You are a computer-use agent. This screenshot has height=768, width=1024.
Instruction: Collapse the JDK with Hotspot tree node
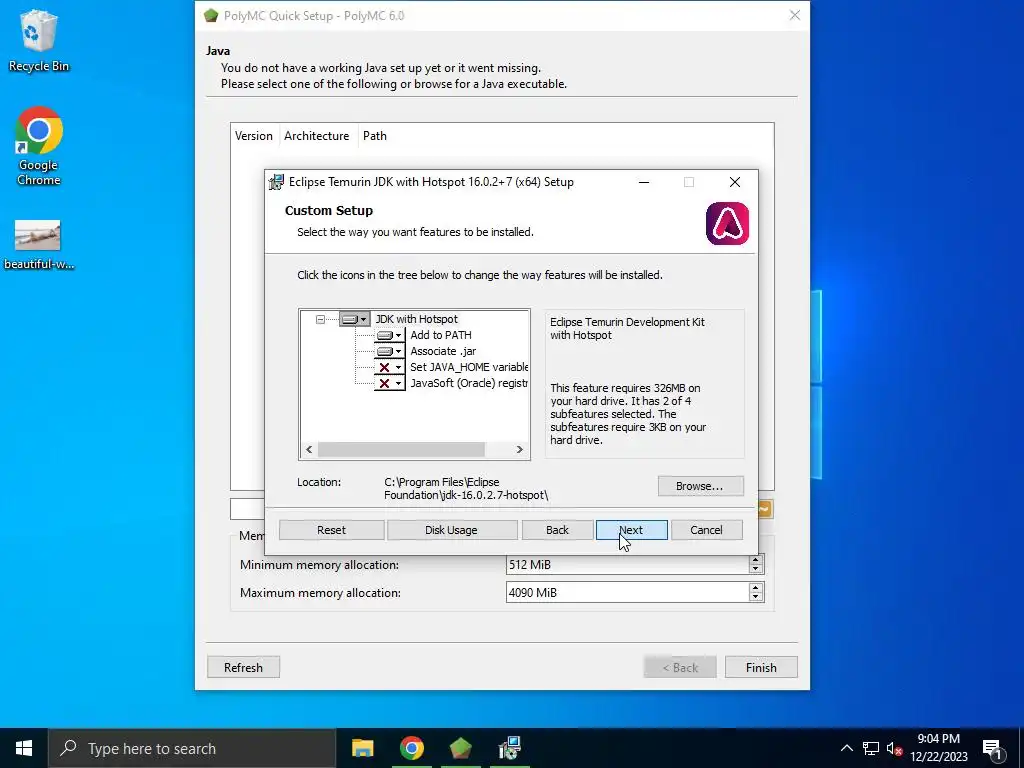(x=320, y=319)
